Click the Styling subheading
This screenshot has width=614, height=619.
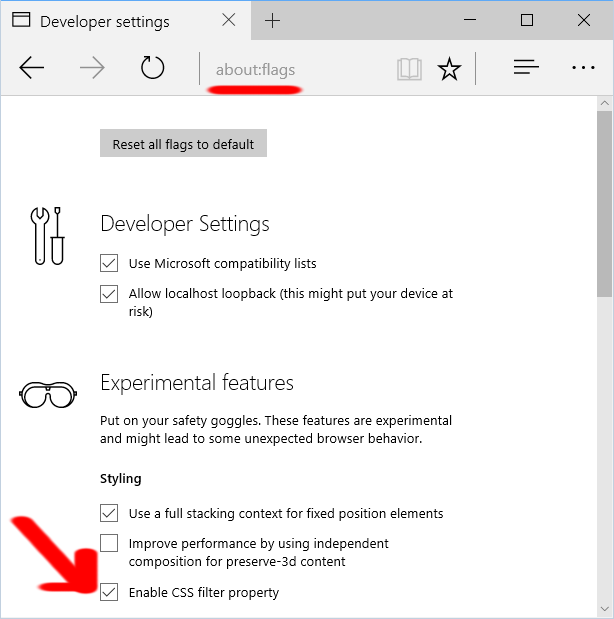coord(120,479)
